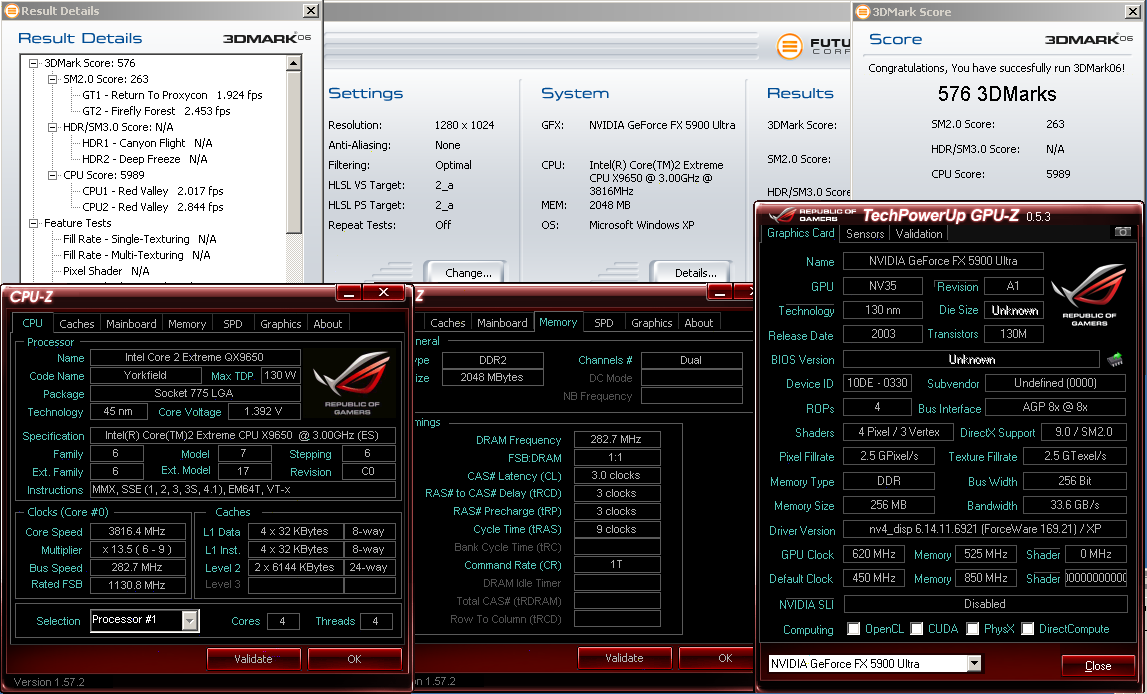The height and width of the screenshot is (694, 1147).
Task: Collapse the HDR/SM3.0 Score node
Action: pos(53,127)
